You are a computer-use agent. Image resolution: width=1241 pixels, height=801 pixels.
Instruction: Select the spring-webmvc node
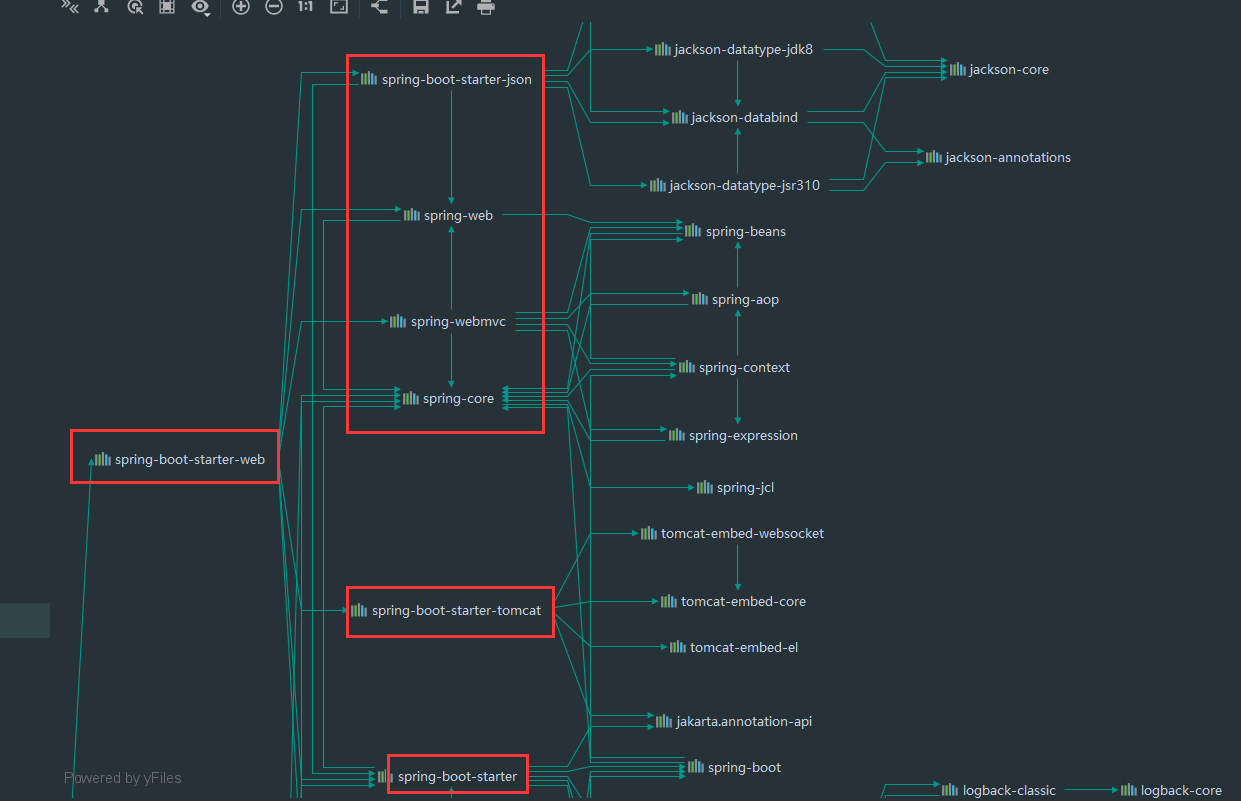tap(448, 322)
